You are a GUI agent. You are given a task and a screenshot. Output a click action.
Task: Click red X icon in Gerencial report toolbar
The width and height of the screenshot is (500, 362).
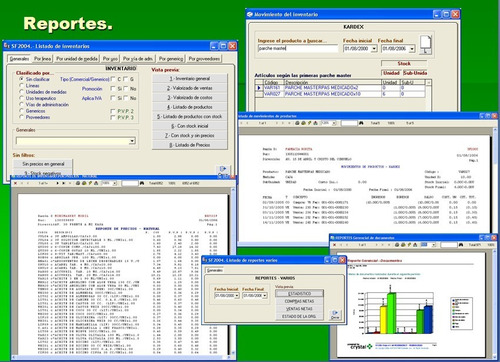(335, 245)
